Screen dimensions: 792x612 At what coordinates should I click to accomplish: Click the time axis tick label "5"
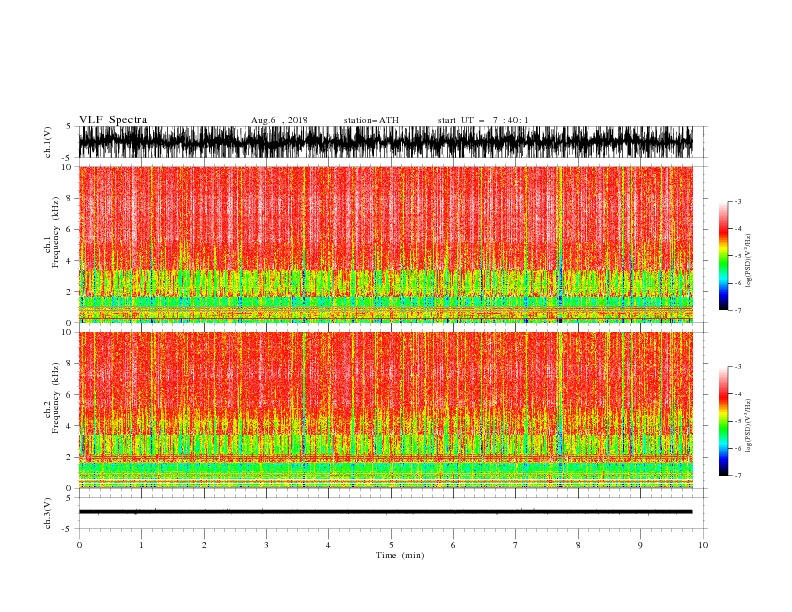coord(391,545)
